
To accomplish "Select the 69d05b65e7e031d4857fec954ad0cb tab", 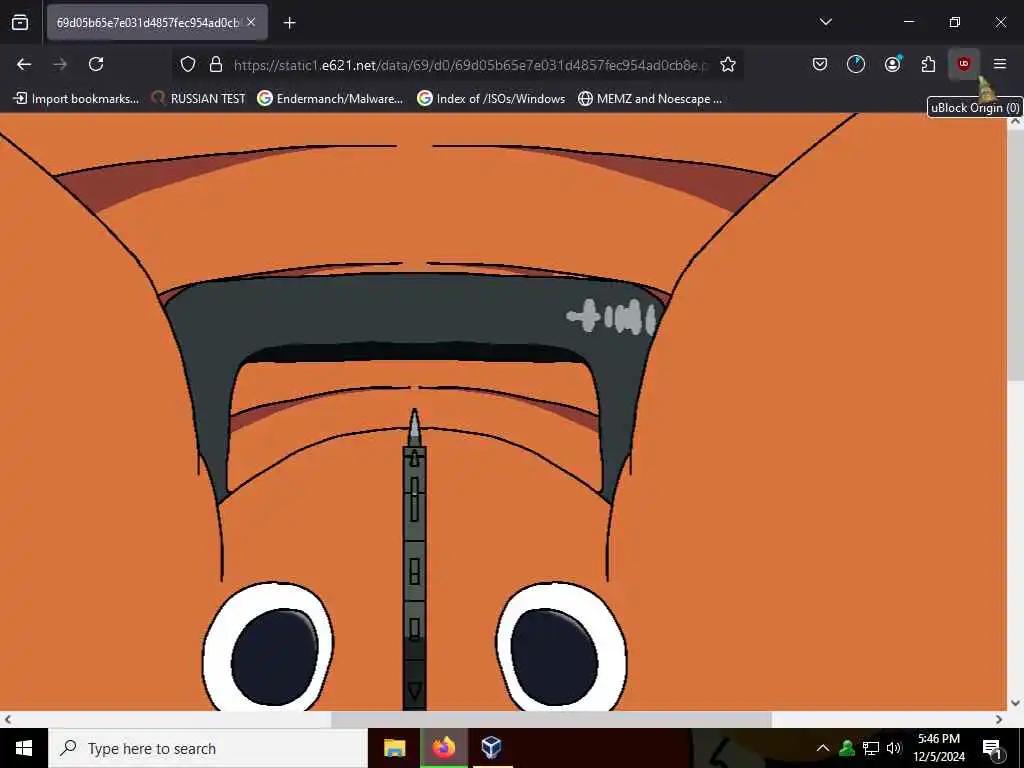I will (157, 22).
